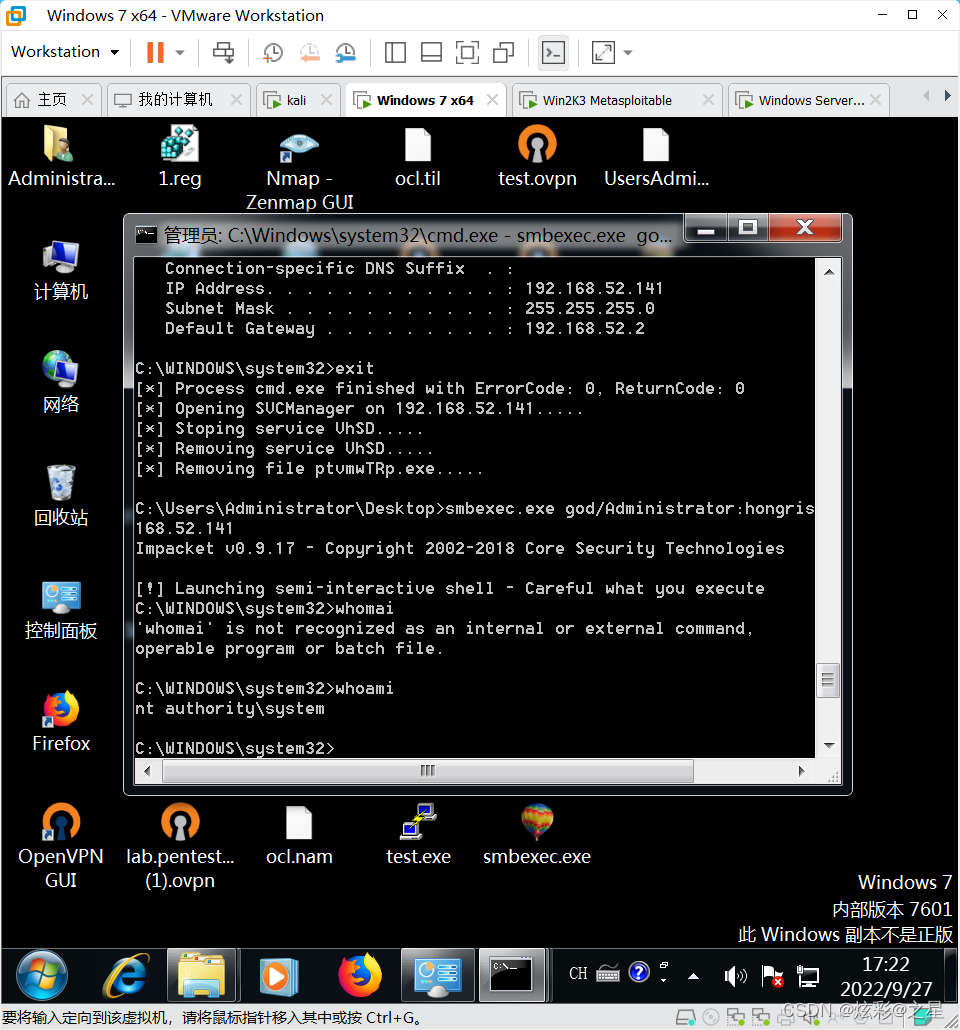
Task: Select the smbexec.exe desktop icon
Action: (537, 836)
